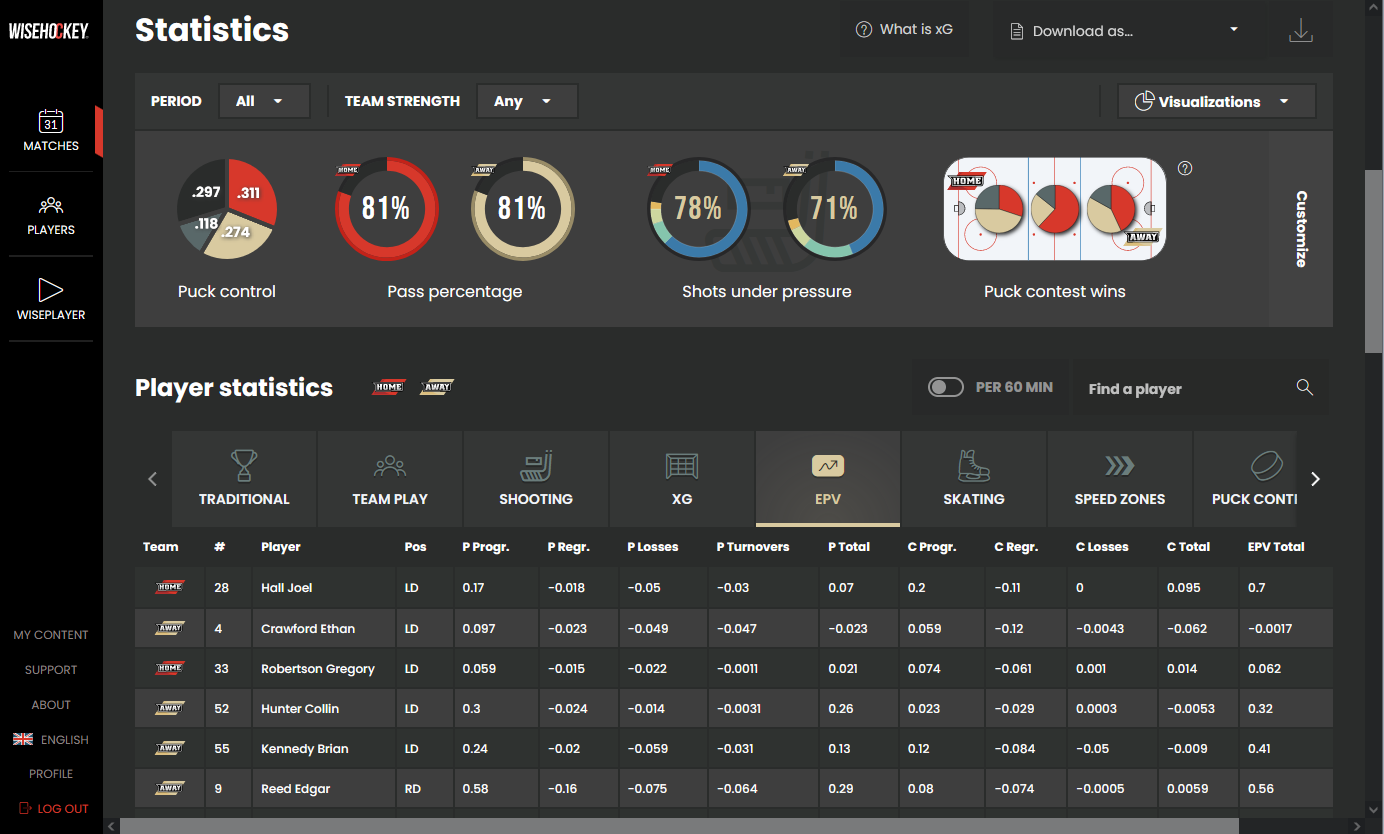Image resolution: width=1384 pixels, height=834 pixels.
Task: Open the Matches section in the sidebar
Action: point(51,131)
